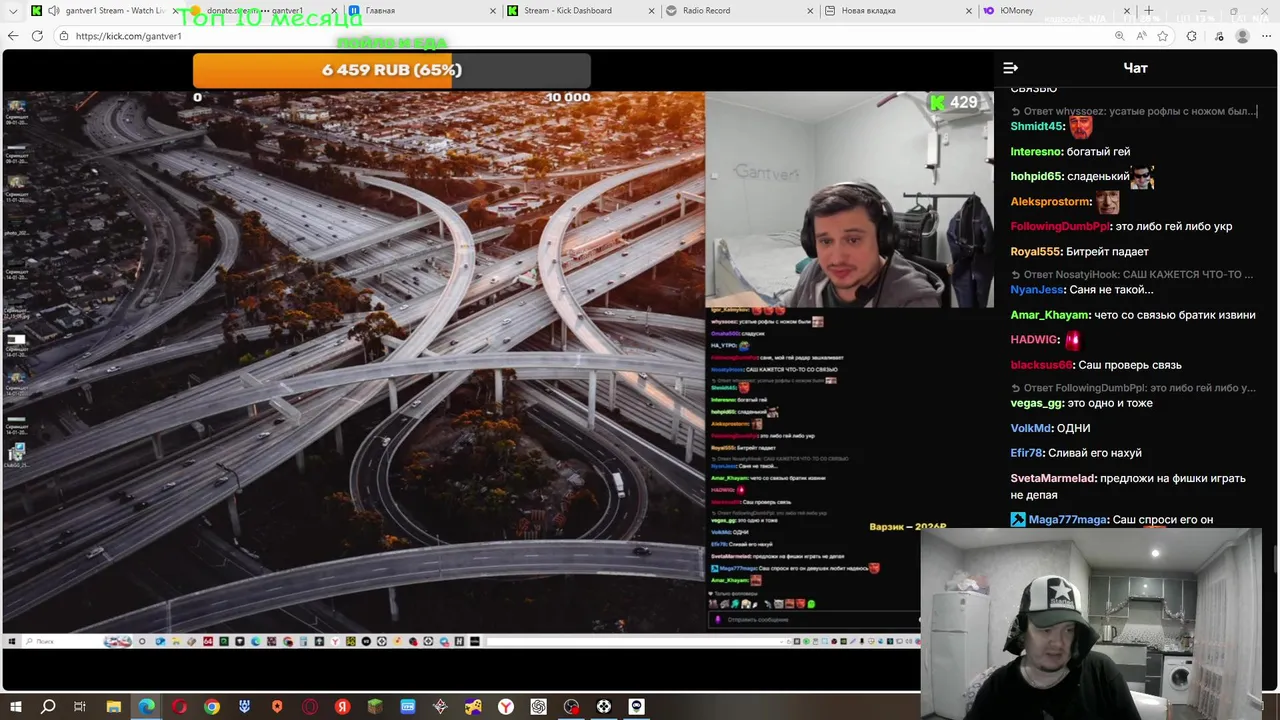Start the Read aloud feature
Image resolution: width=1280 pixels, height=720 pixels.
pyautogui.click(x=1141, y=36)
